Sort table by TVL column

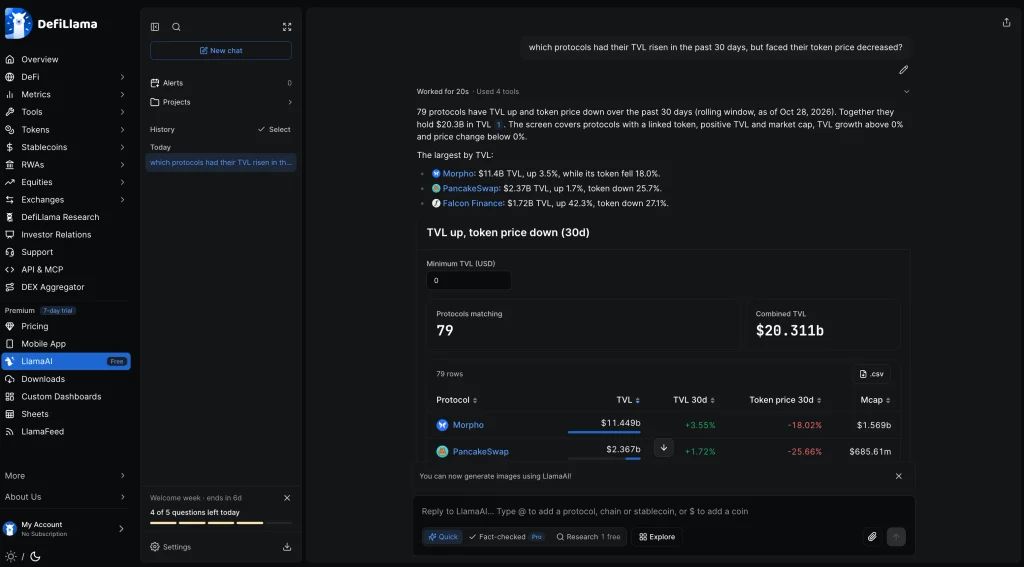point(628,400)
